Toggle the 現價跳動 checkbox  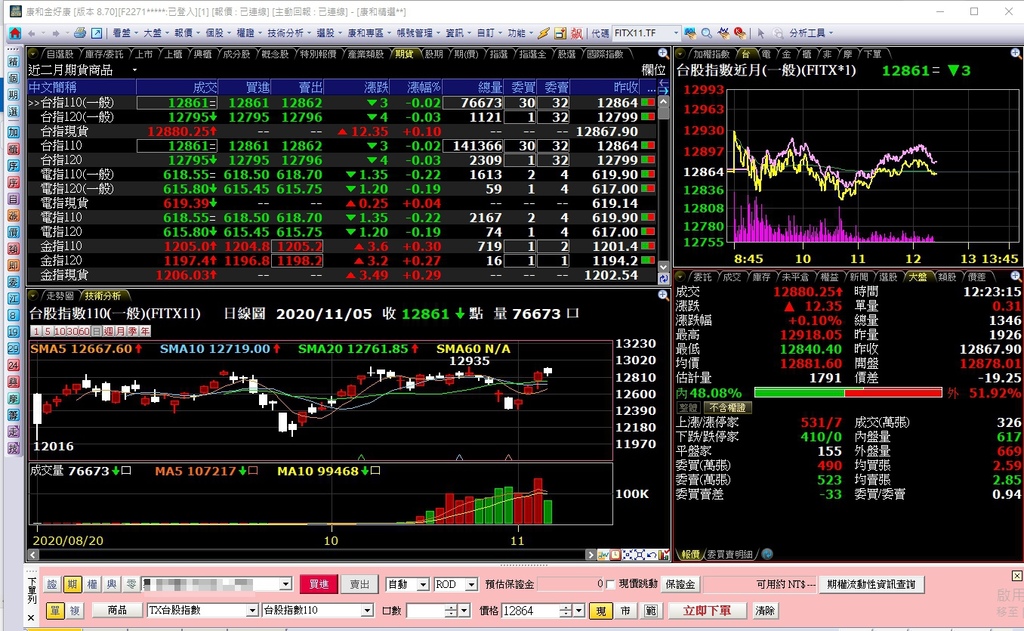(x=610, y=584)
